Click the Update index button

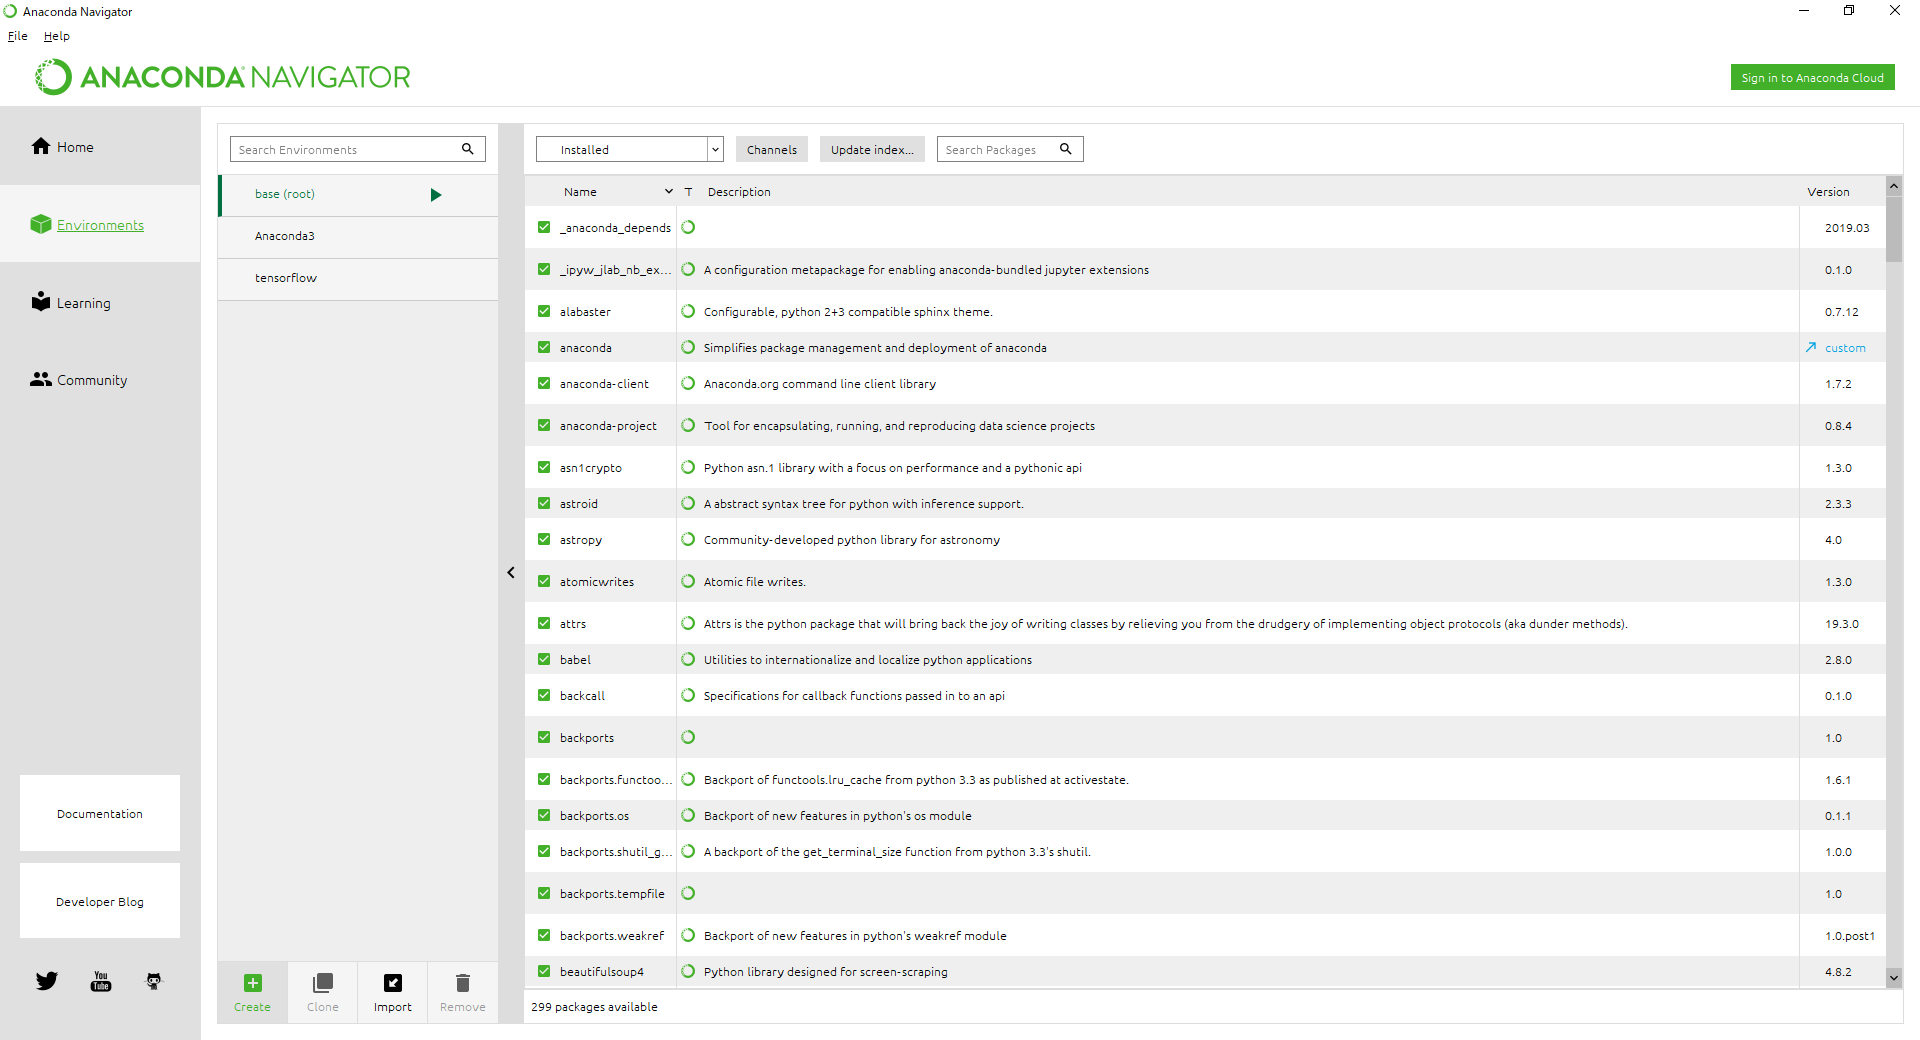tap(872, 149)
